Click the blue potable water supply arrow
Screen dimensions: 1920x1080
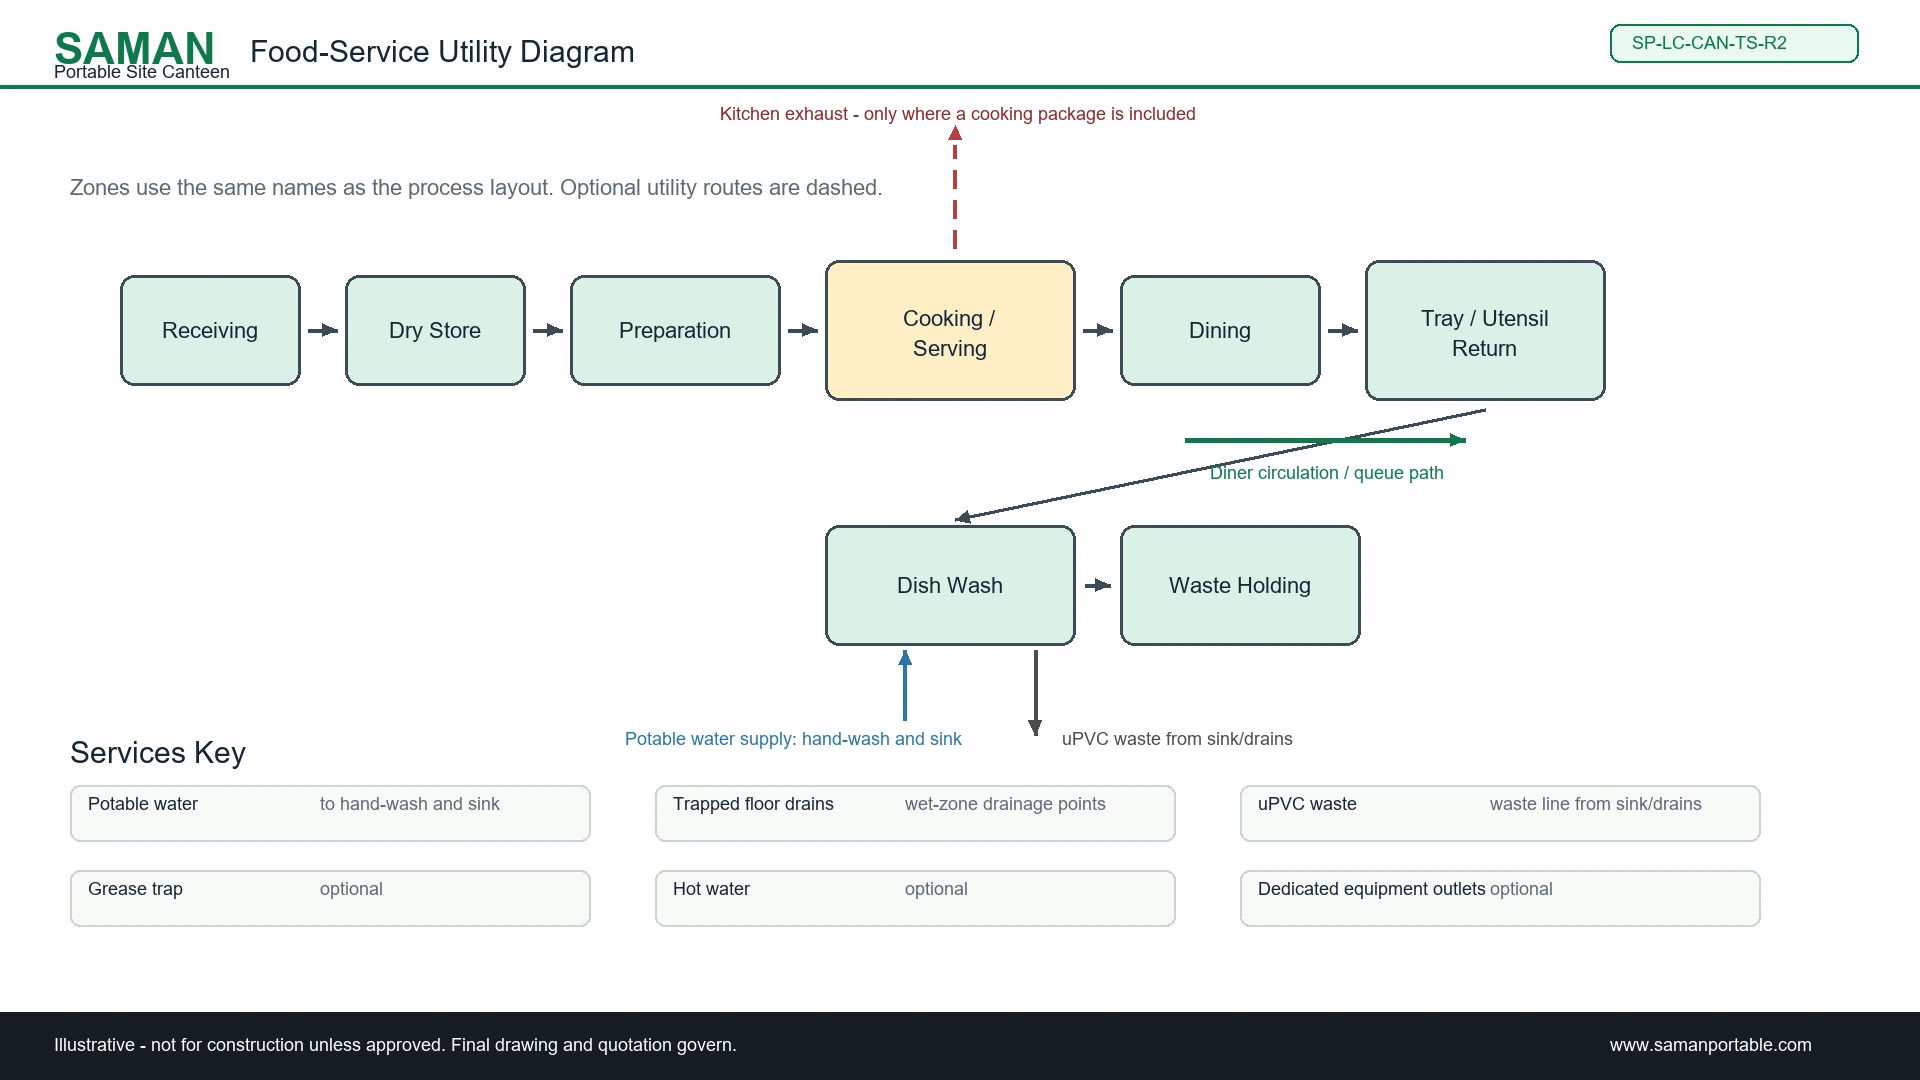[x=905, y=685]
